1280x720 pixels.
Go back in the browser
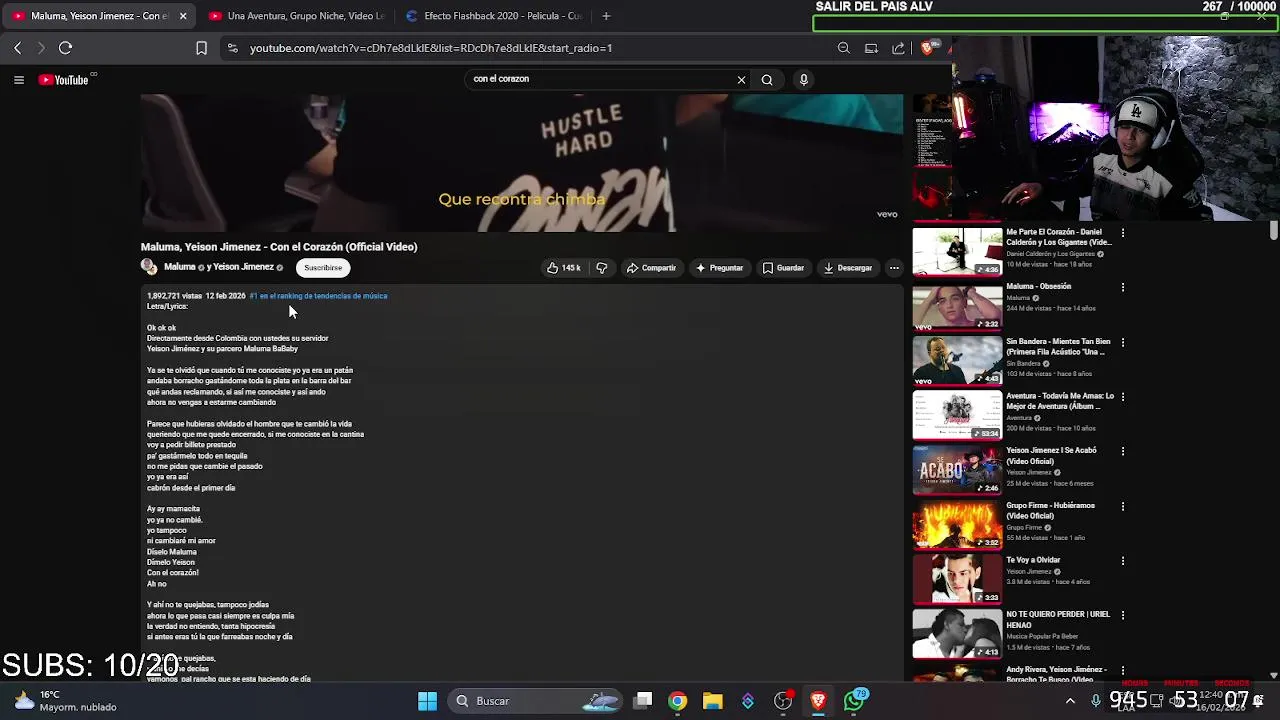pos(18,48)
